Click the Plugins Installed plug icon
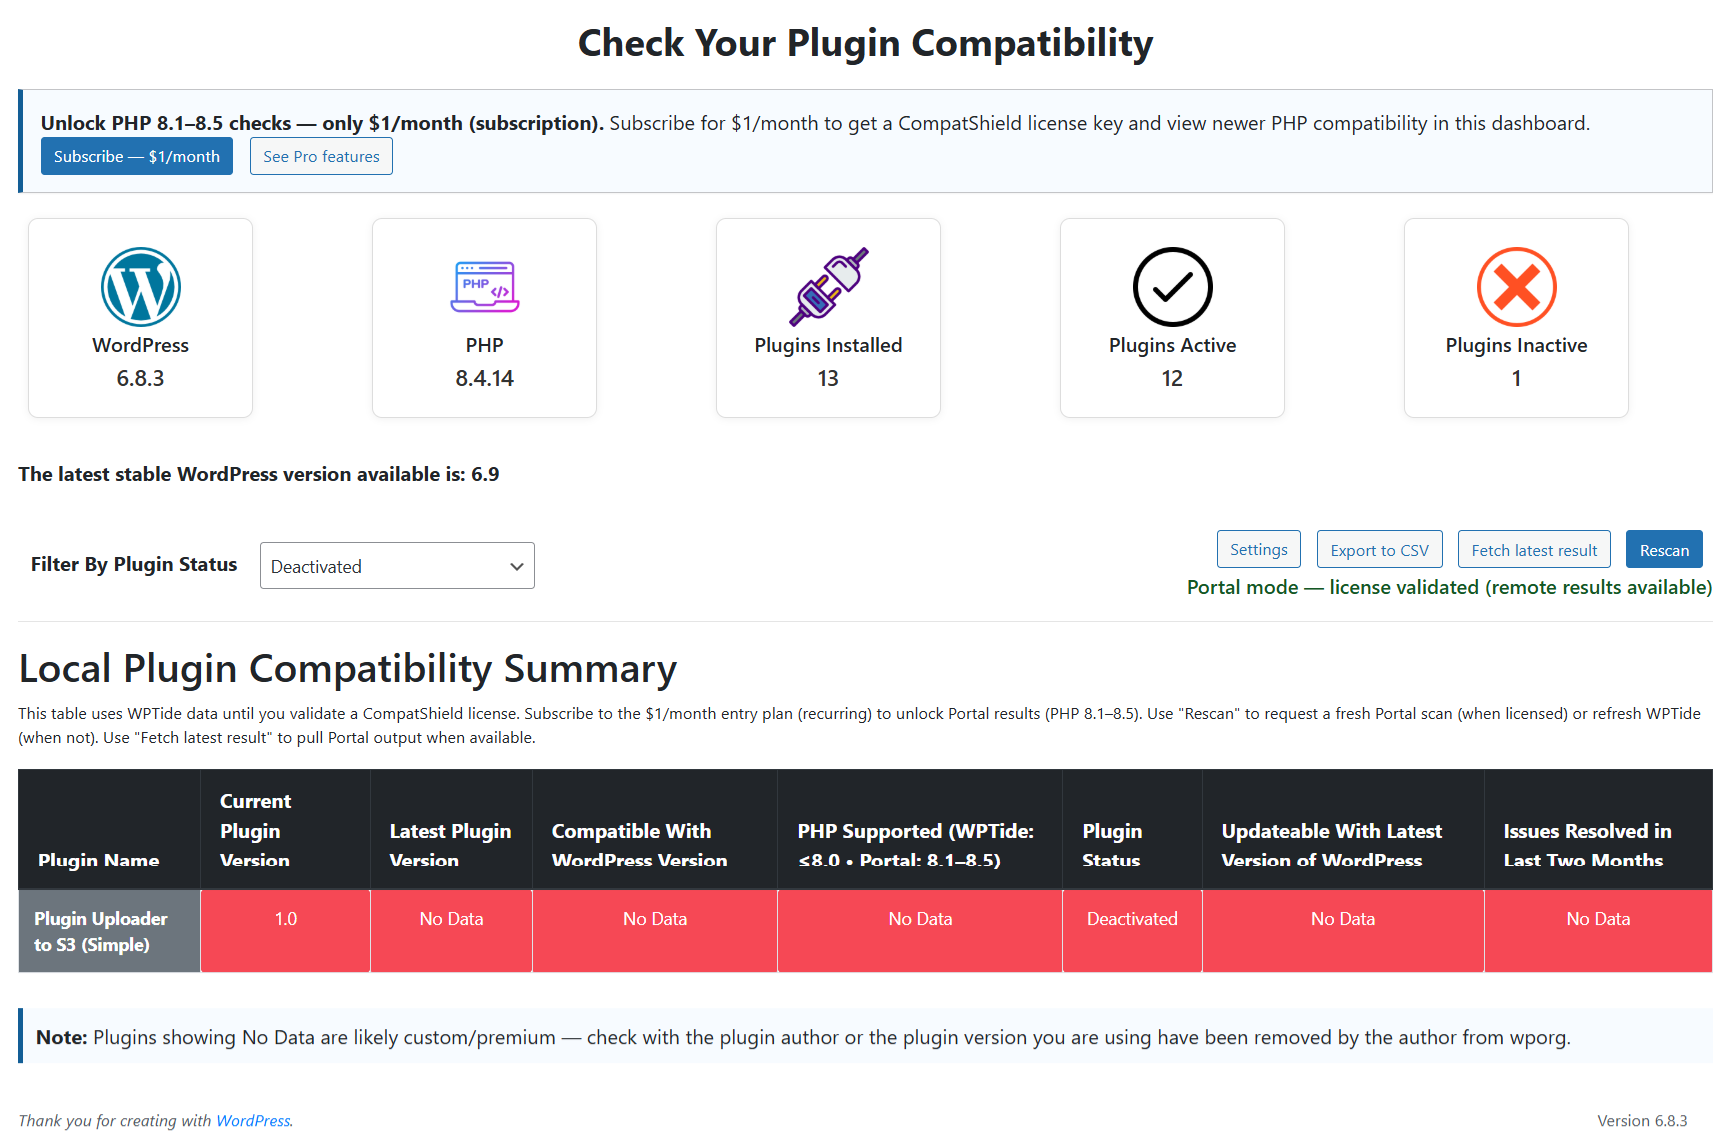Image resolution: width=1713 pixels, height=1147 pixels. (x=829, y=287)
